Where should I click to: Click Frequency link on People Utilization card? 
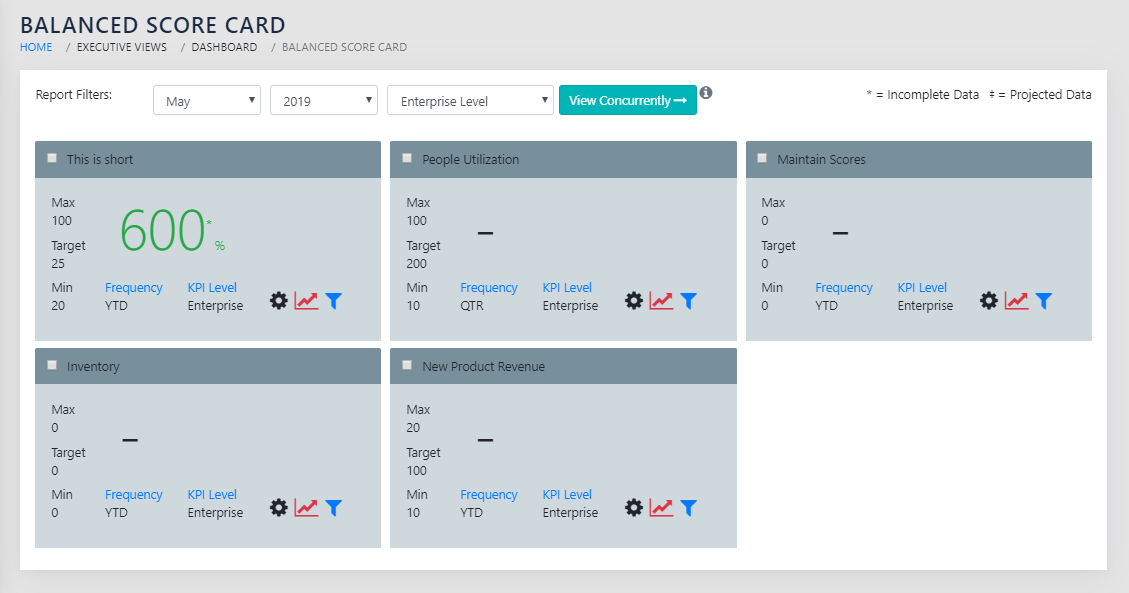coord(489,288)
